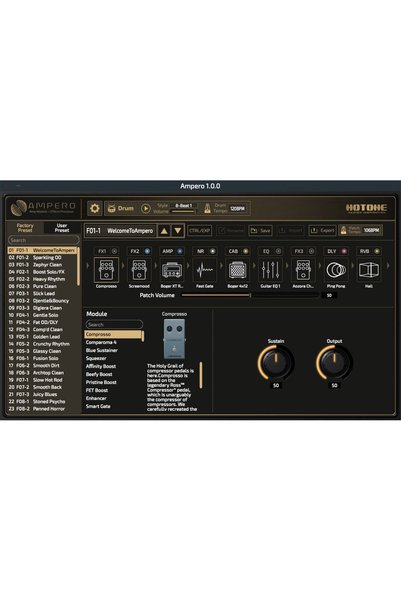The width and height of the screenshot is (401, 601).
Task: Click the CTRL/EXP button
Action: click(x=200, y=230)
